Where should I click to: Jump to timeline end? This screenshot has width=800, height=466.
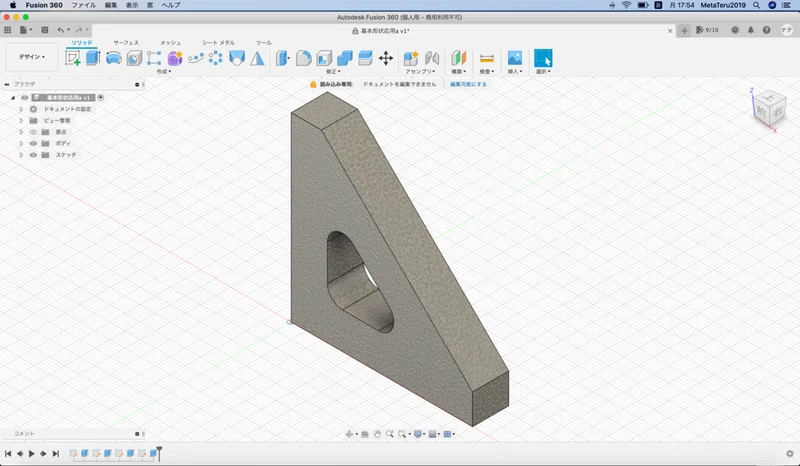click(x=56, y=453)
